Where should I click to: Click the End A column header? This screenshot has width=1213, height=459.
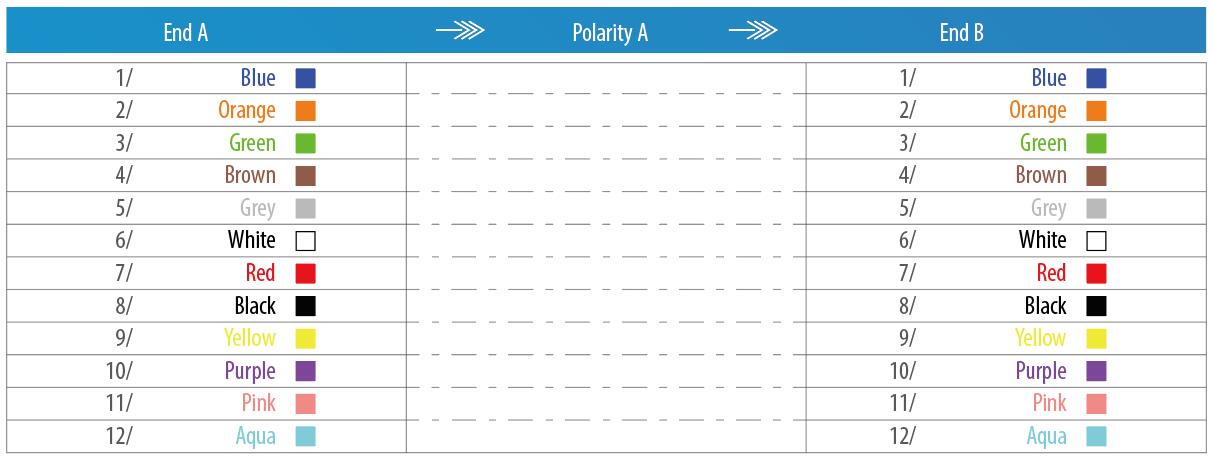tap(186, 32)
